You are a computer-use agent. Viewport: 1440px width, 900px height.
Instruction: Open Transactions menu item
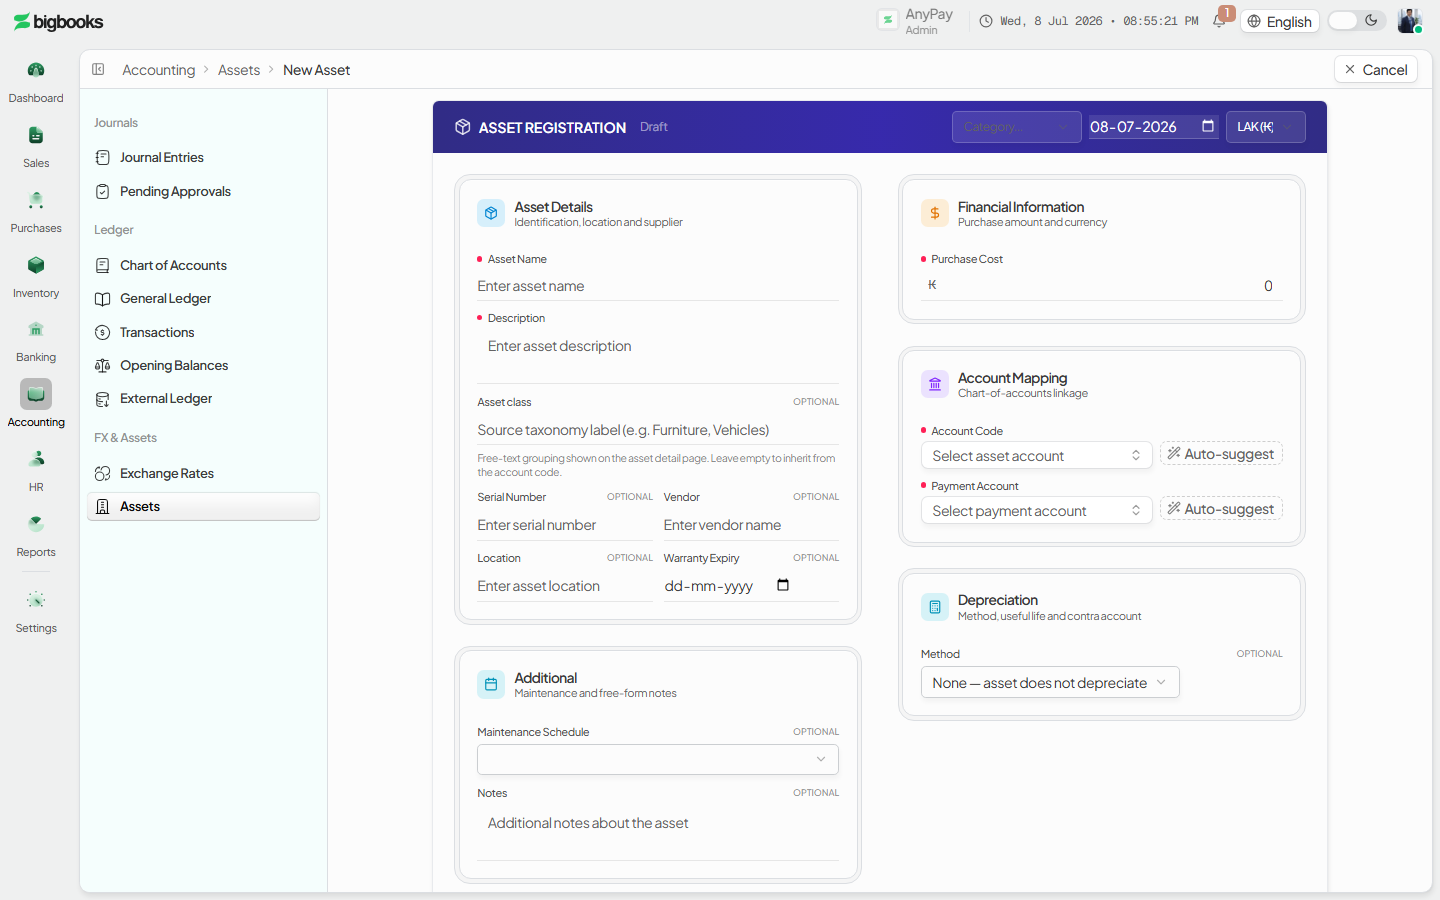pyautogui.click(x=203, y=332)
